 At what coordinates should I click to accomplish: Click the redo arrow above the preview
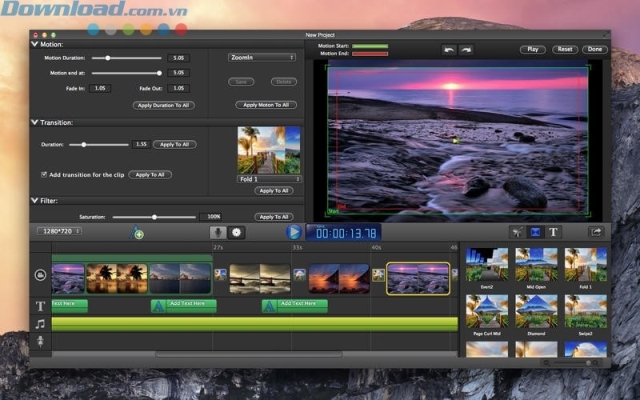click(x=466, y=49)
